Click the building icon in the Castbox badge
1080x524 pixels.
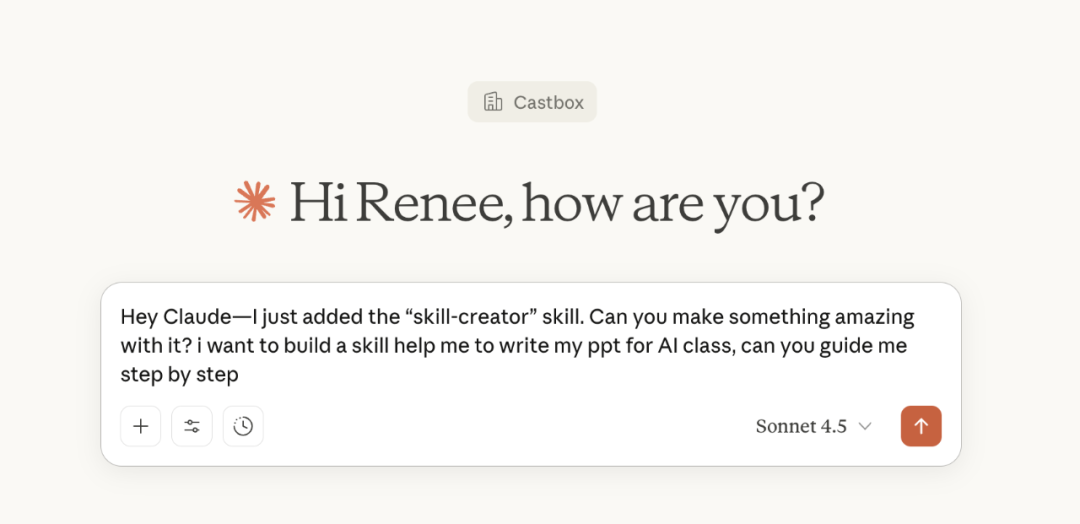pos(492,102)
